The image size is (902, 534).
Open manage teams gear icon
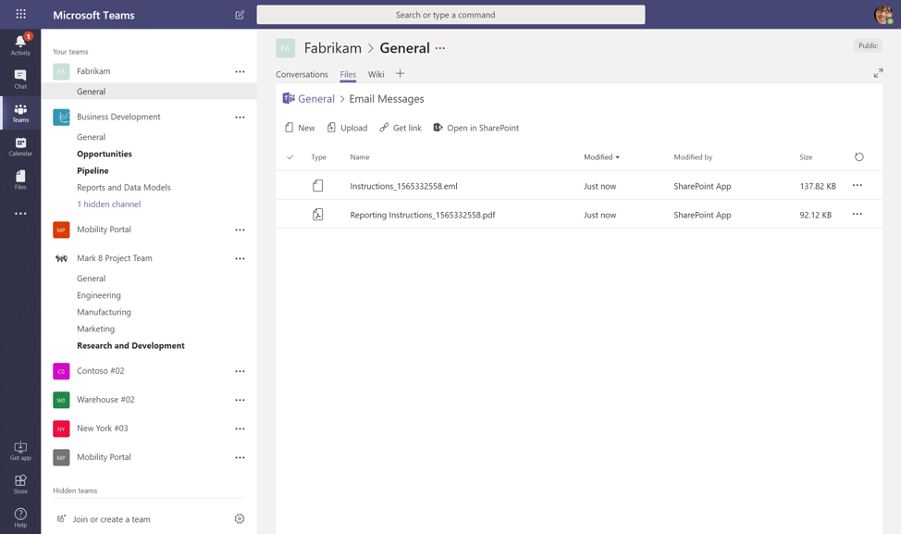240,518
